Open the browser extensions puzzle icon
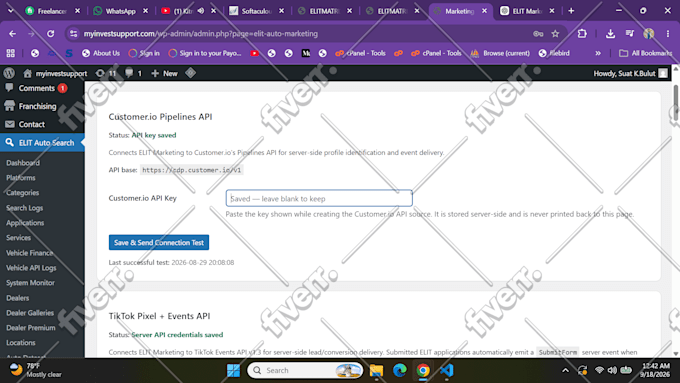The width and height of the screenshot is (680, 383). click(x=582, y=33)
